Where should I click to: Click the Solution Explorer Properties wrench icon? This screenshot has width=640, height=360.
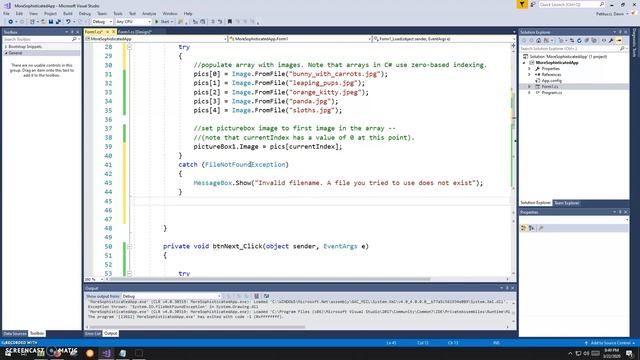[x=611, y=40]
